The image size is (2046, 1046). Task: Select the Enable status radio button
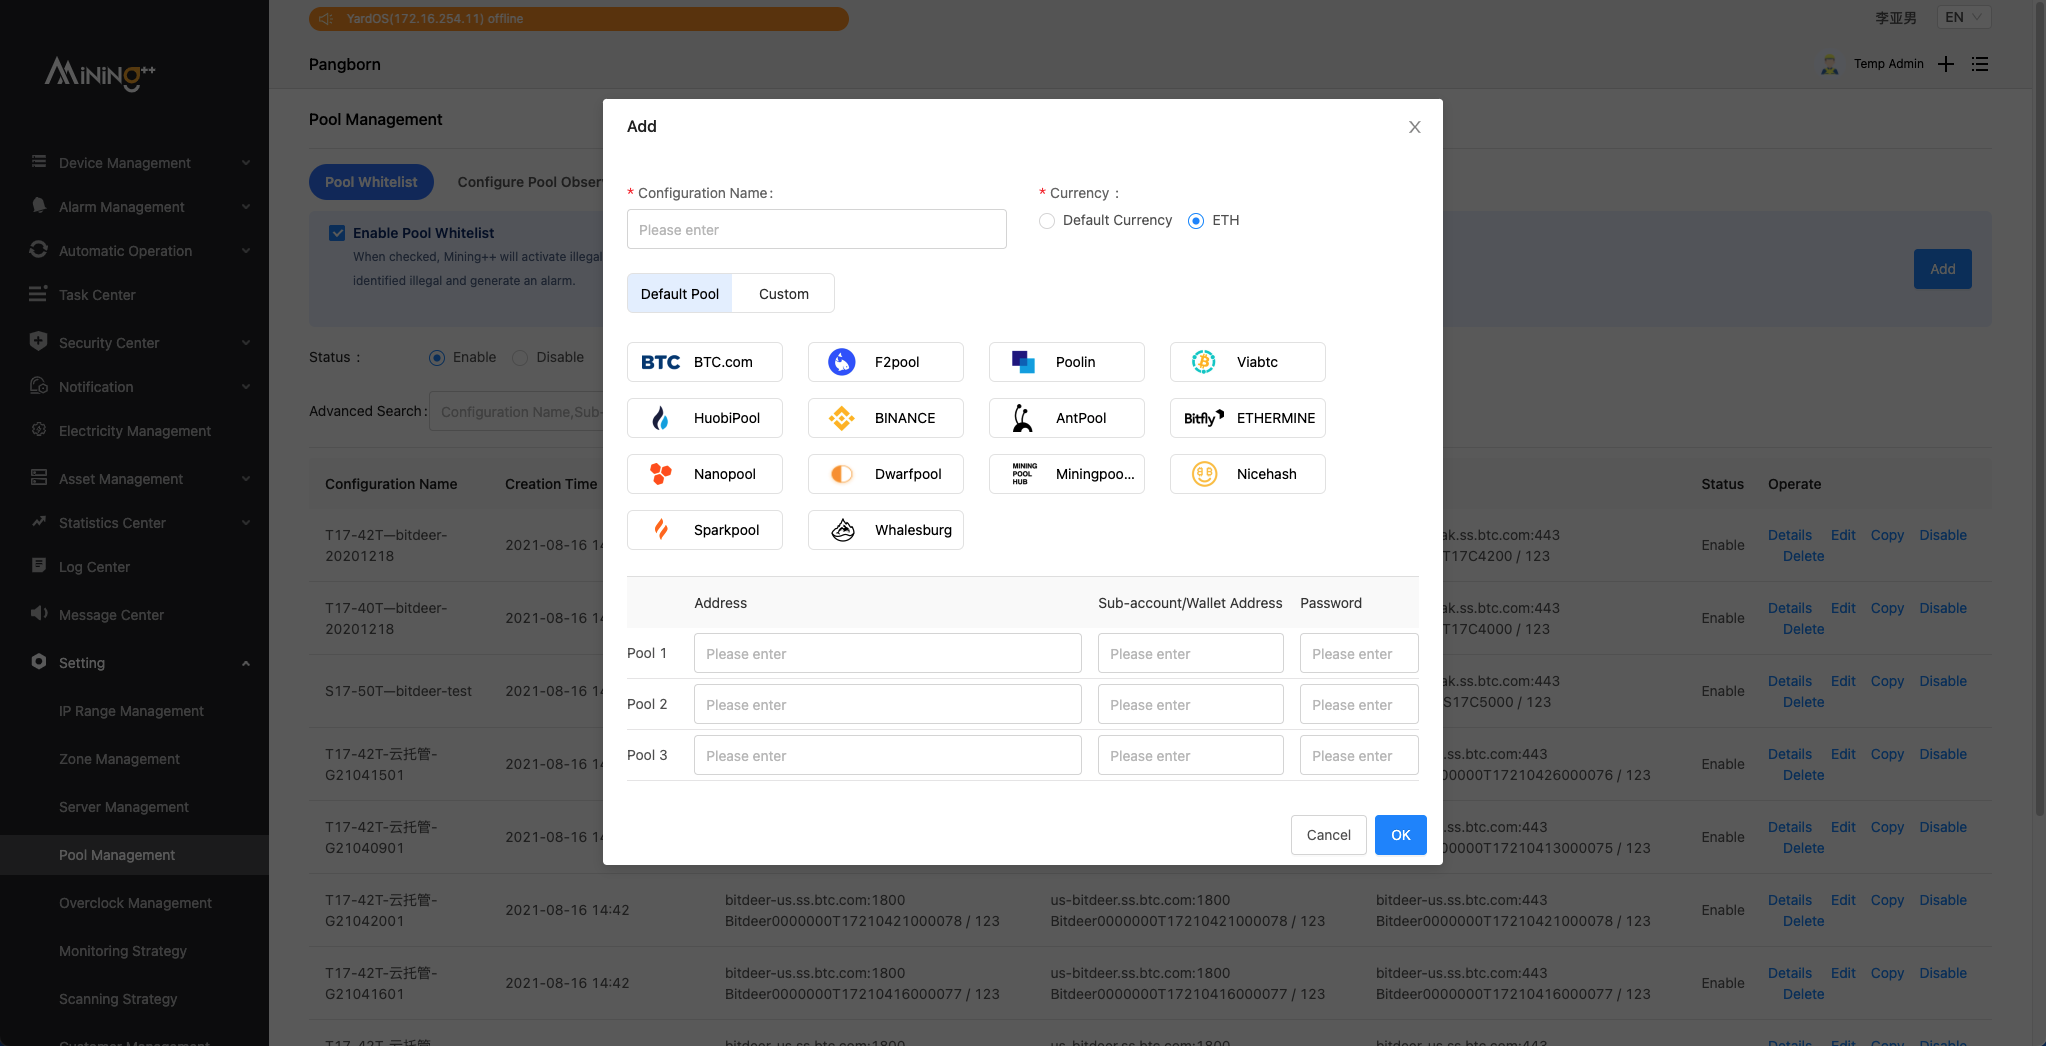(437, 358)
